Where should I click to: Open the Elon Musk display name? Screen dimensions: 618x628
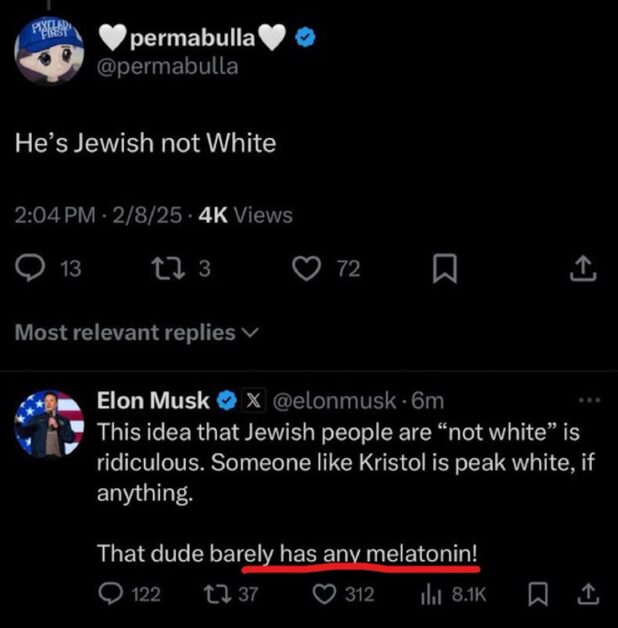[152, 401]
